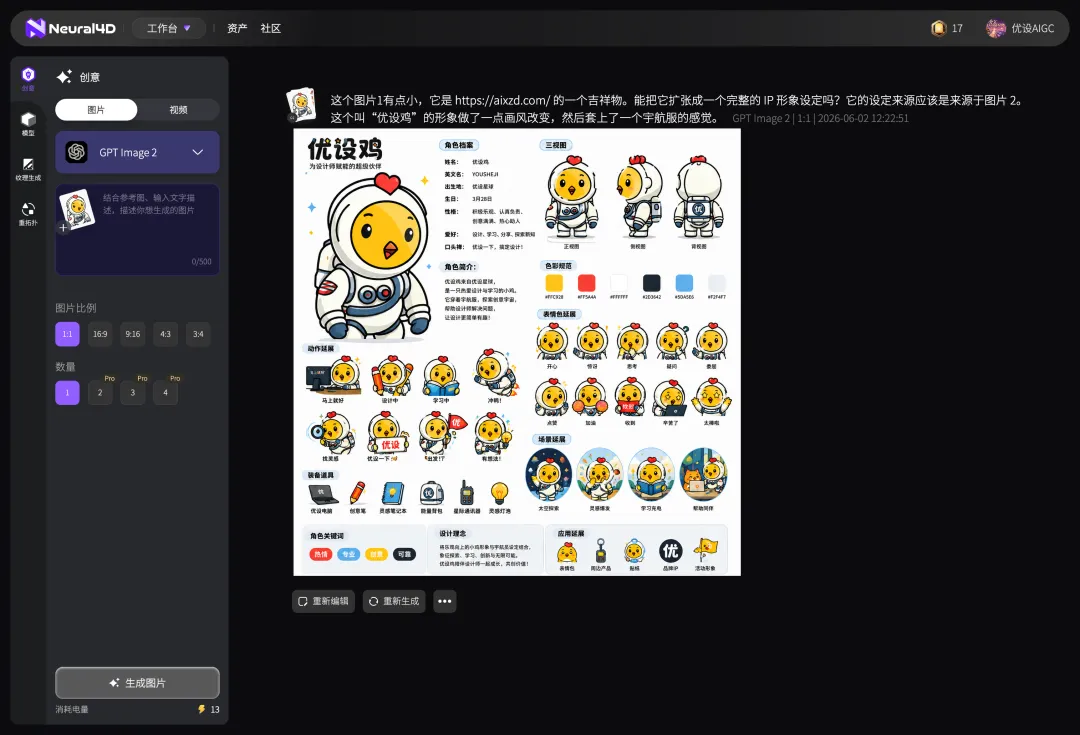Go to the 资产 assets page
The width and height of the screenshot is (1080, 735).
pyautogui.click(x=237, y=28)
